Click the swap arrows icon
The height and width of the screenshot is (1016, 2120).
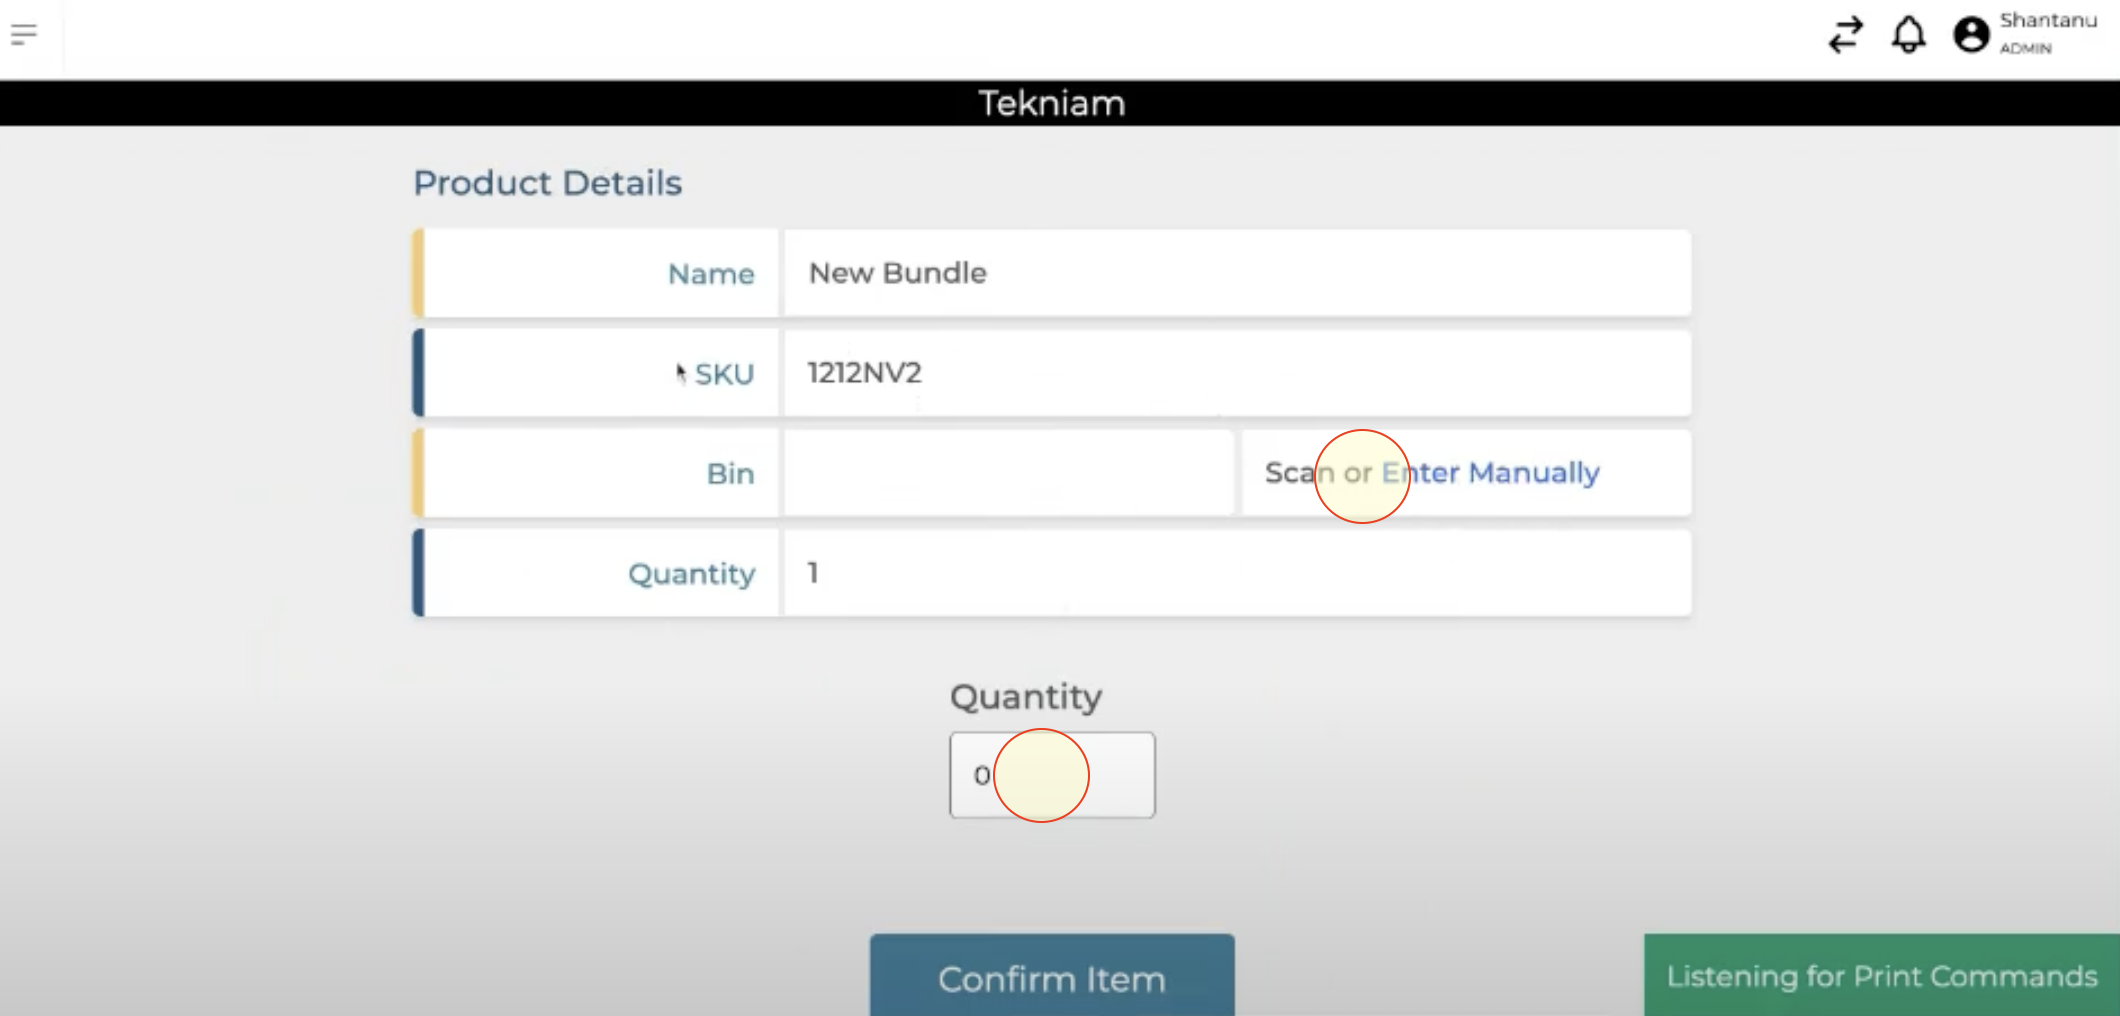pyautogui.click(x=1845, y=35)
